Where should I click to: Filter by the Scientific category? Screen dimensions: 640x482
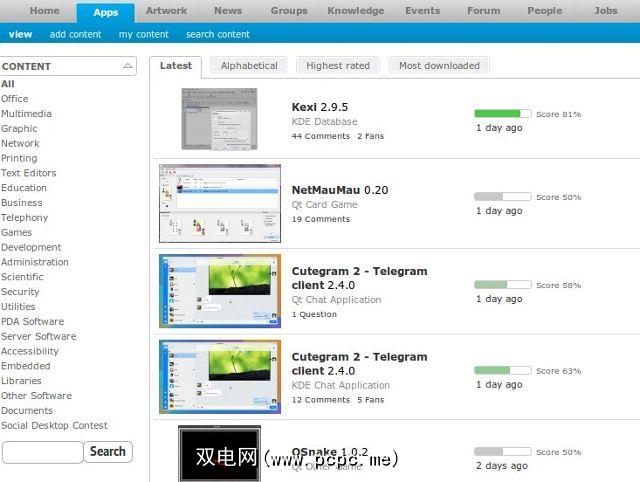pos(22,277)
